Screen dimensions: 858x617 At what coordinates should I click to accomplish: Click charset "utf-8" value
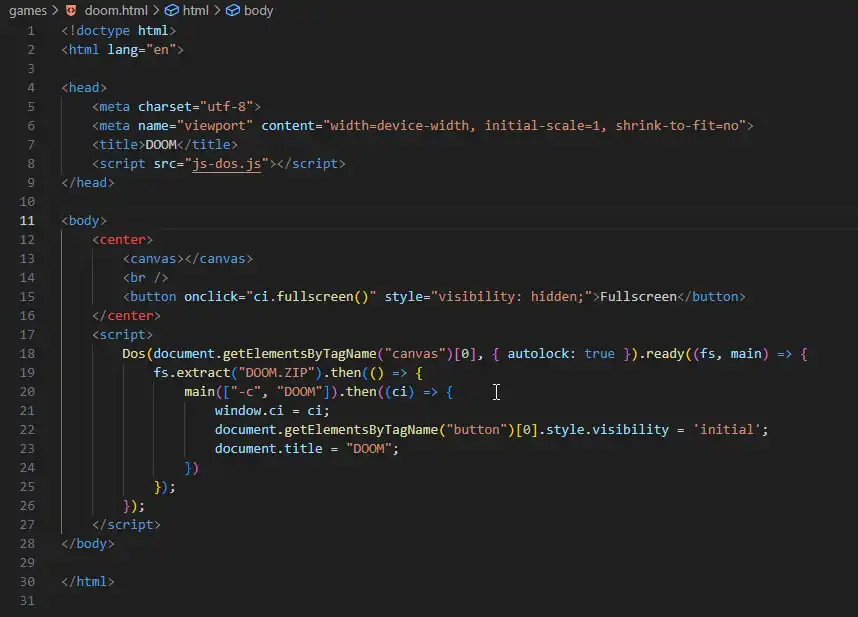pyautogui.click(x=226, y=107)
